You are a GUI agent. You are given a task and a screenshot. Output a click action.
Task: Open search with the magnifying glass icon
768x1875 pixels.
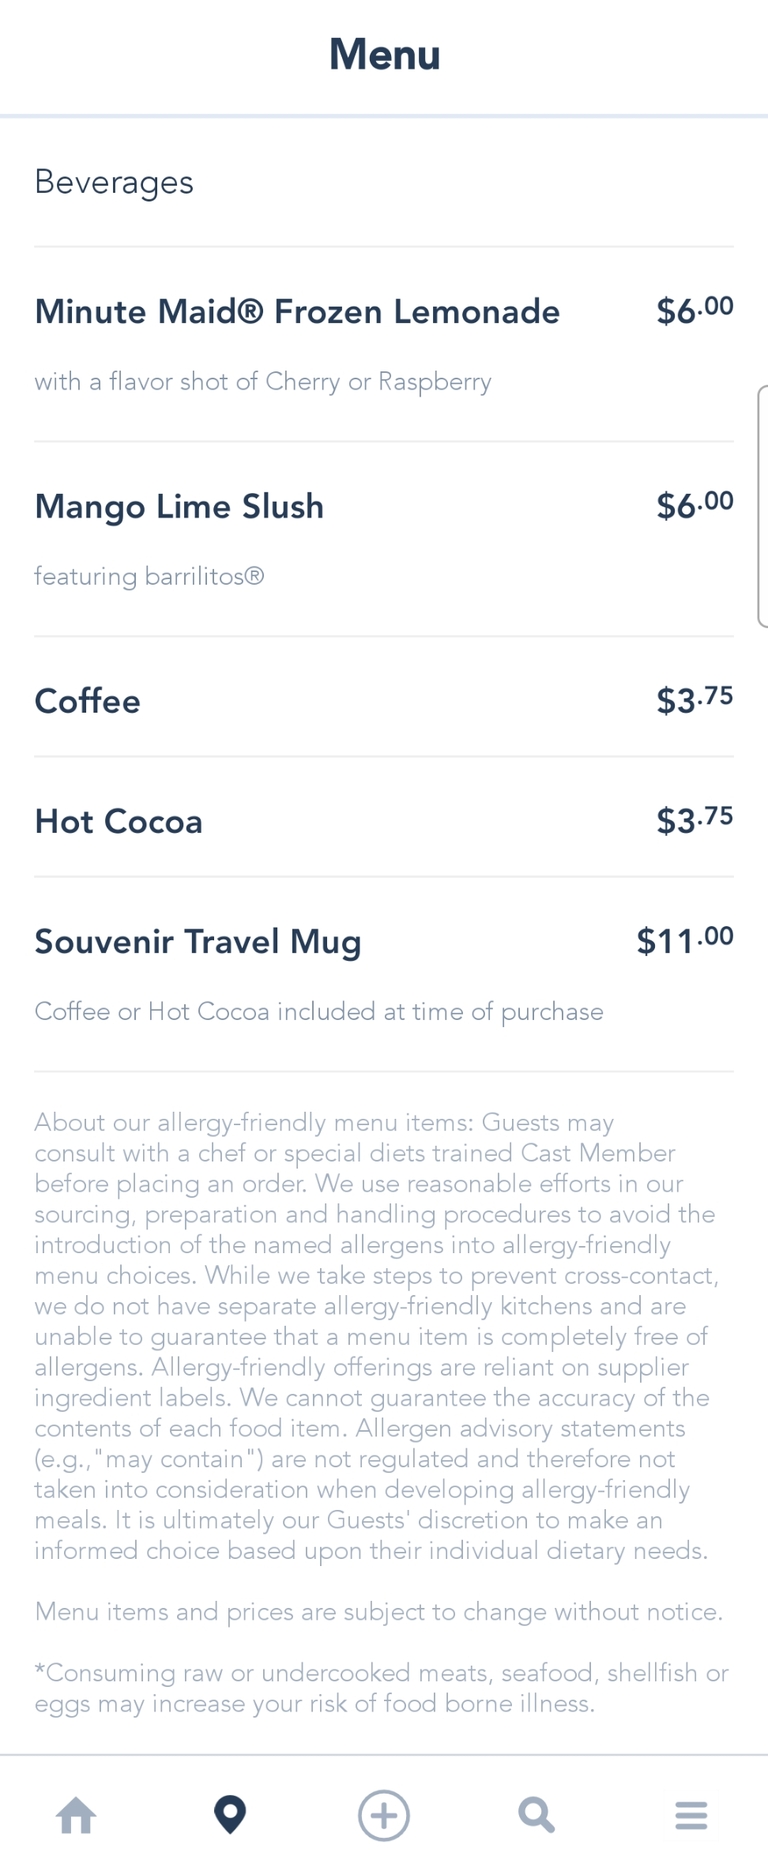click(x=537, y=1815)
